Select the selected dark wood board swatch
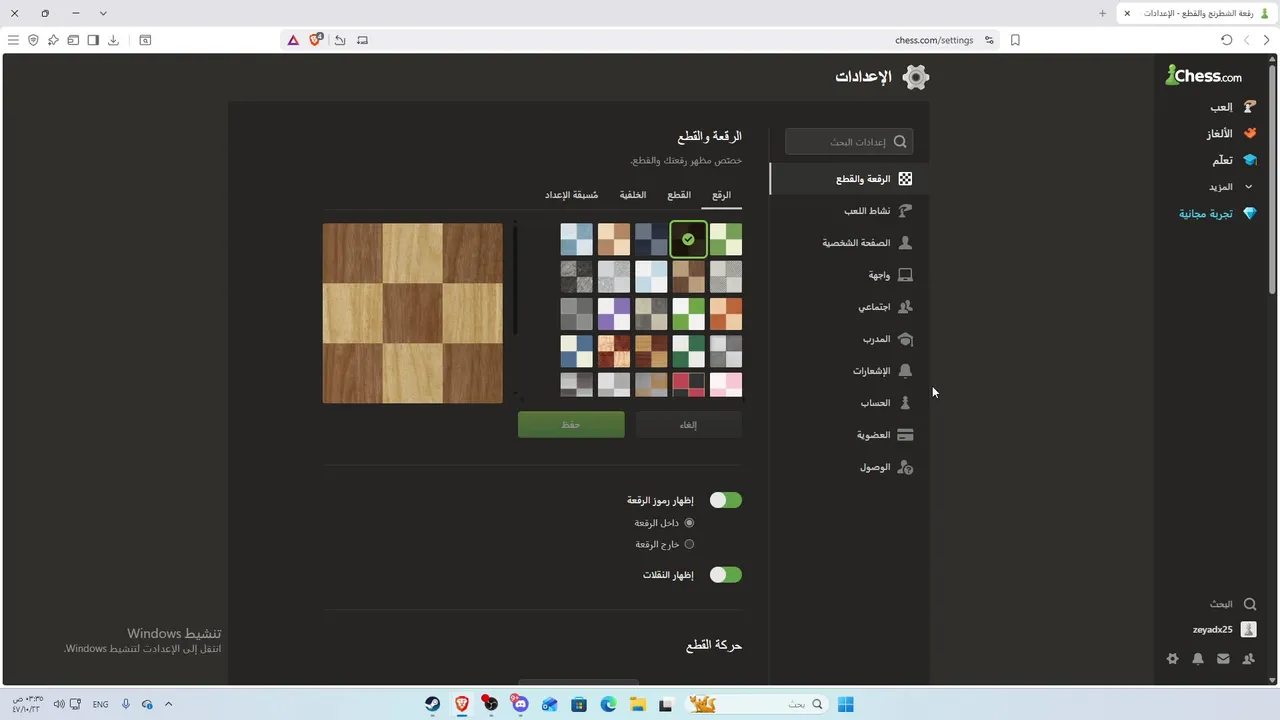The height and width of the screenshot is (720, 1280). tap(688, 240)
